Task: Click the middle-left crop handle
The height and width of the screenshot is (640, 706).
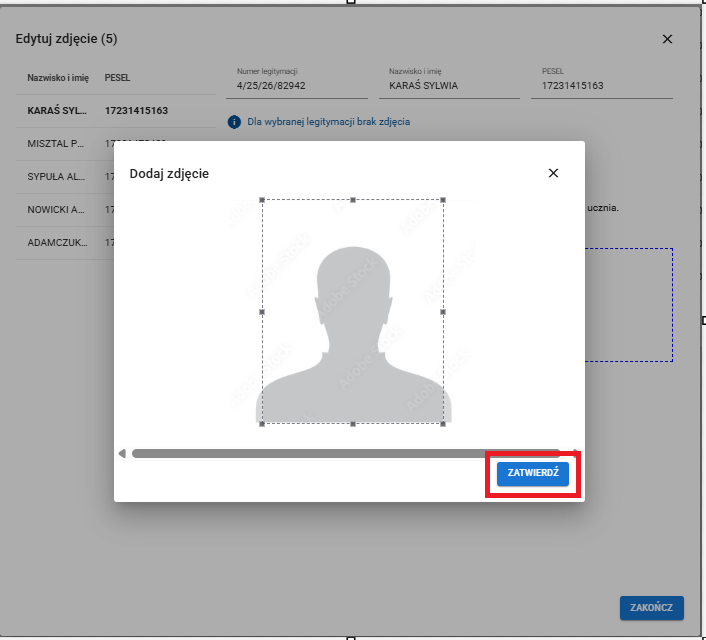Action: [x=262, y=312]
